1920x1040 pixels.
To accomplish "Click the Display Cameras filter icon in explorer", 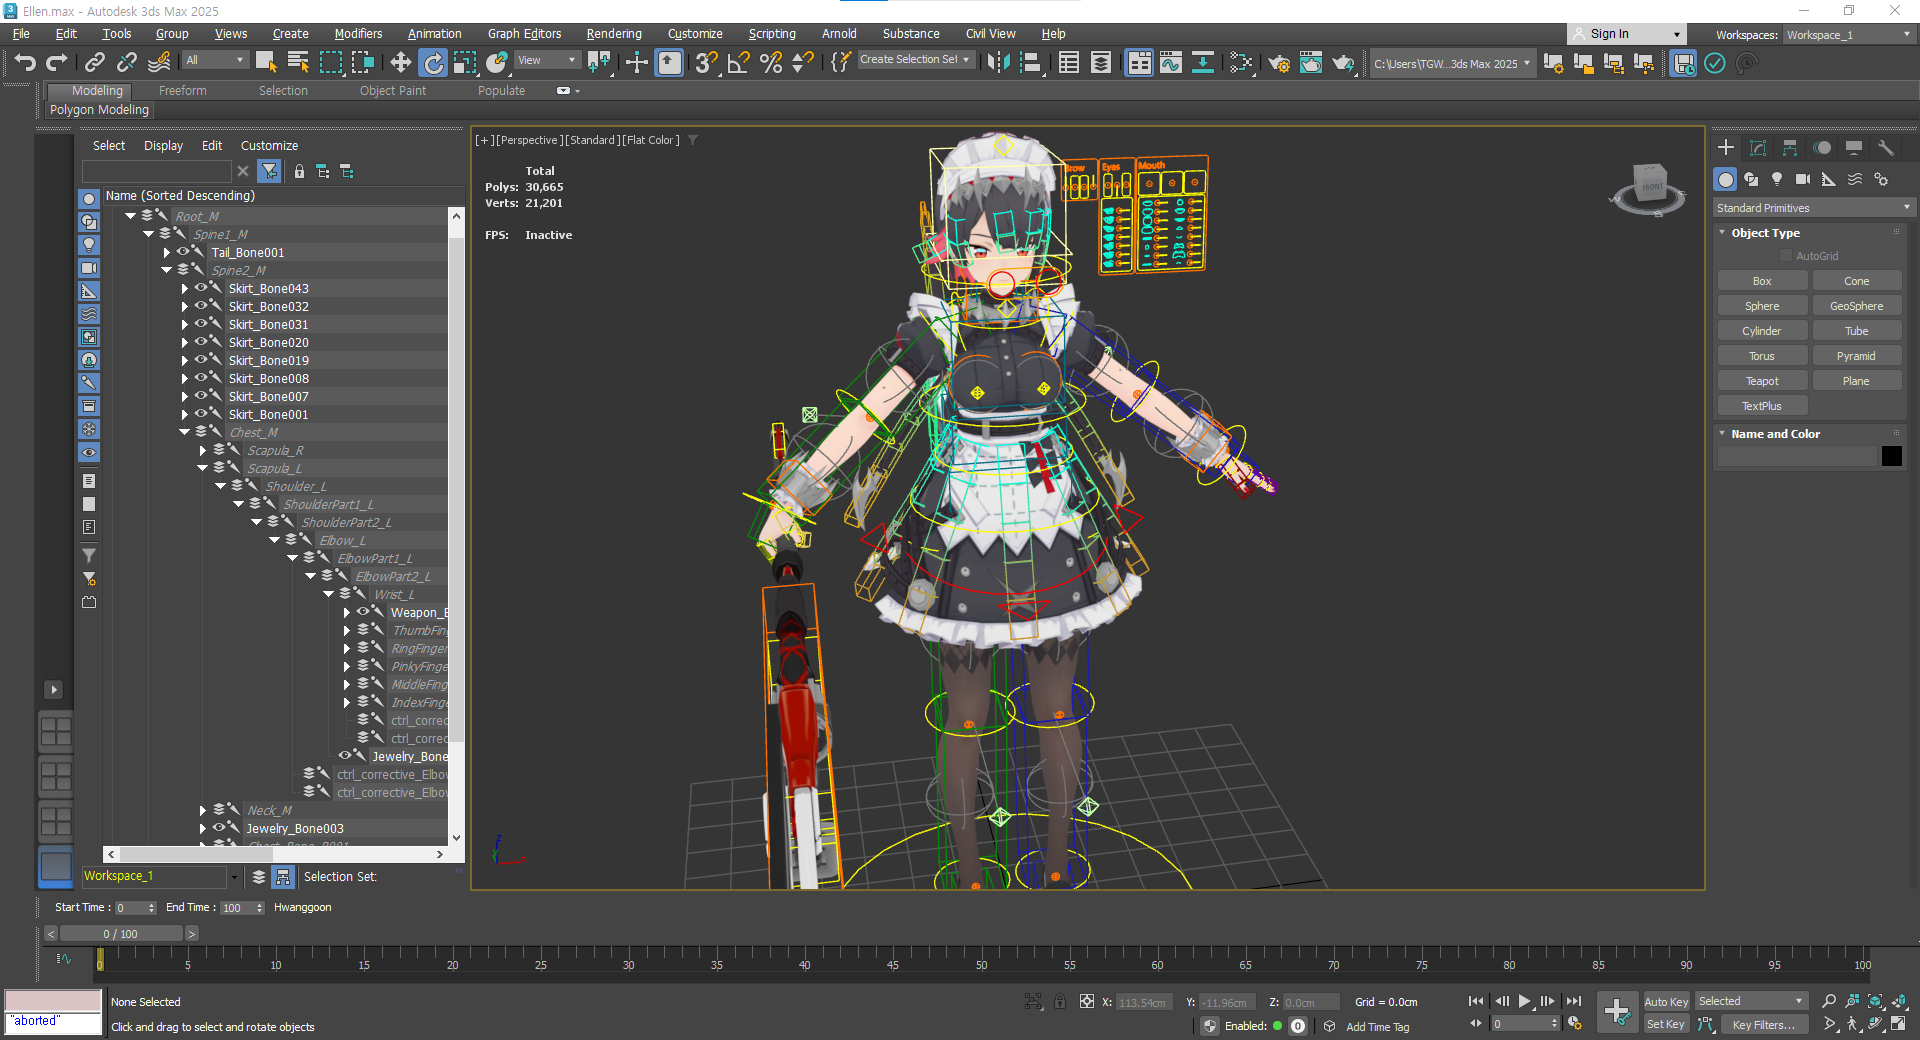I will [x=89, y=268].
